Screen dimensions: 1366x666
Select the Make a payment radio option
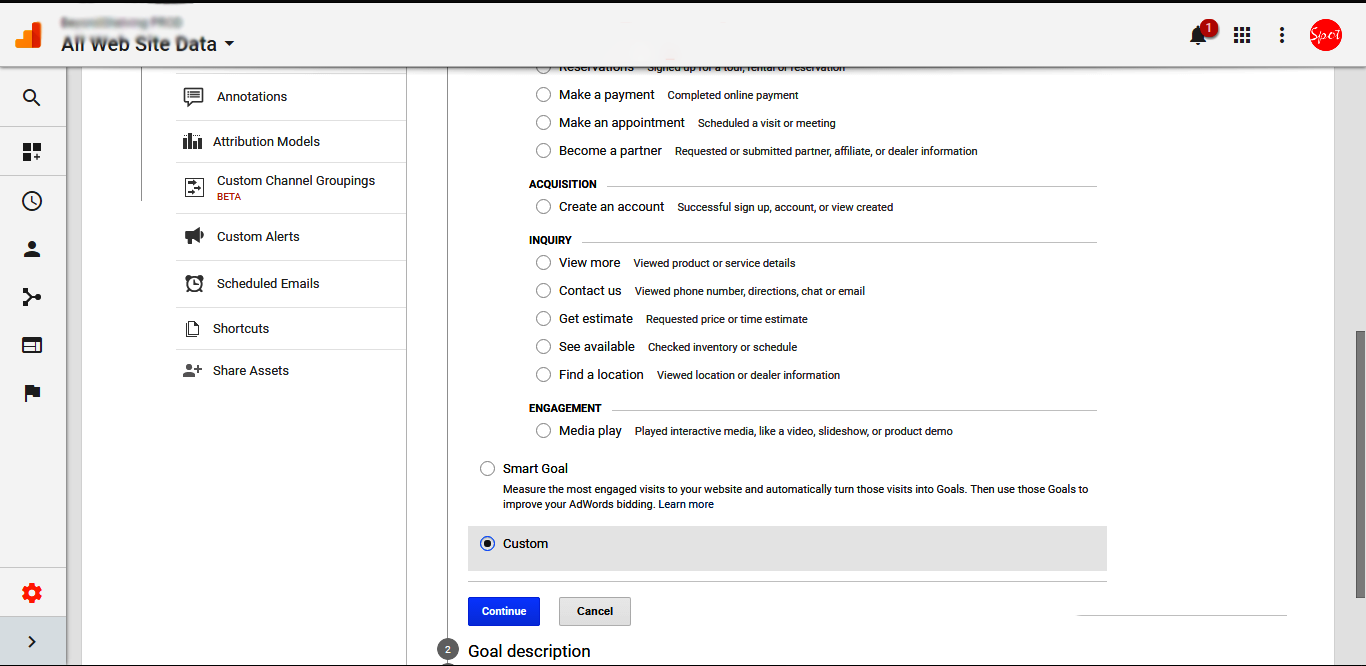pyautogui.click(x=543, y=94)
